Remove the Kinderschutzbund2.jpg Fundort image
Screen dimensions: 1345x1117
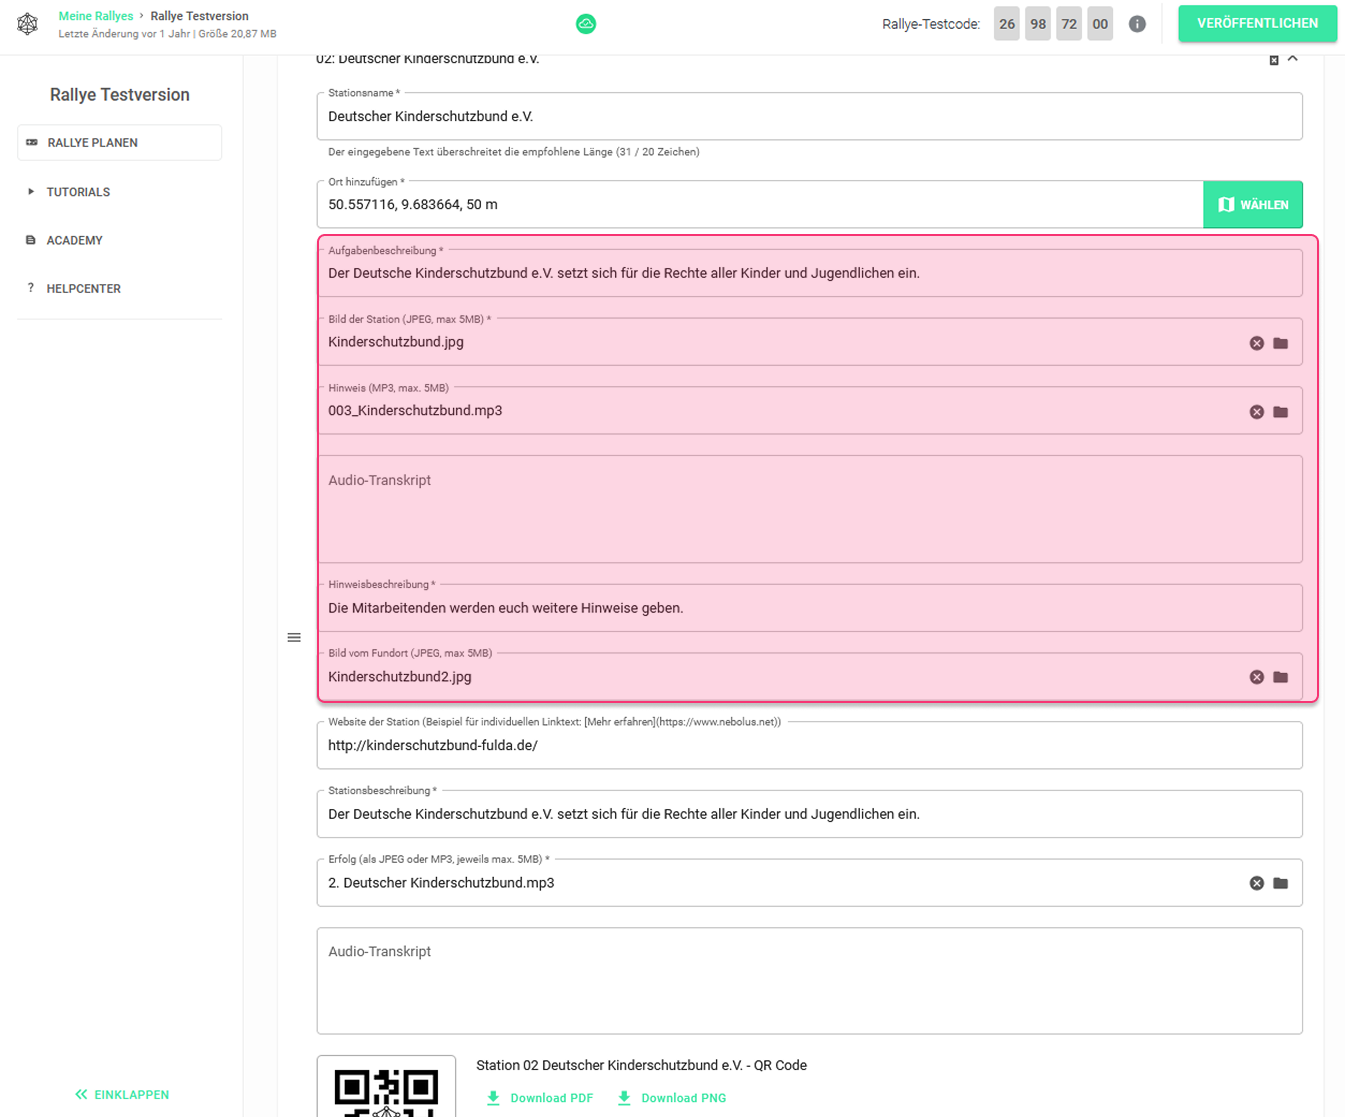[1257, 677]
